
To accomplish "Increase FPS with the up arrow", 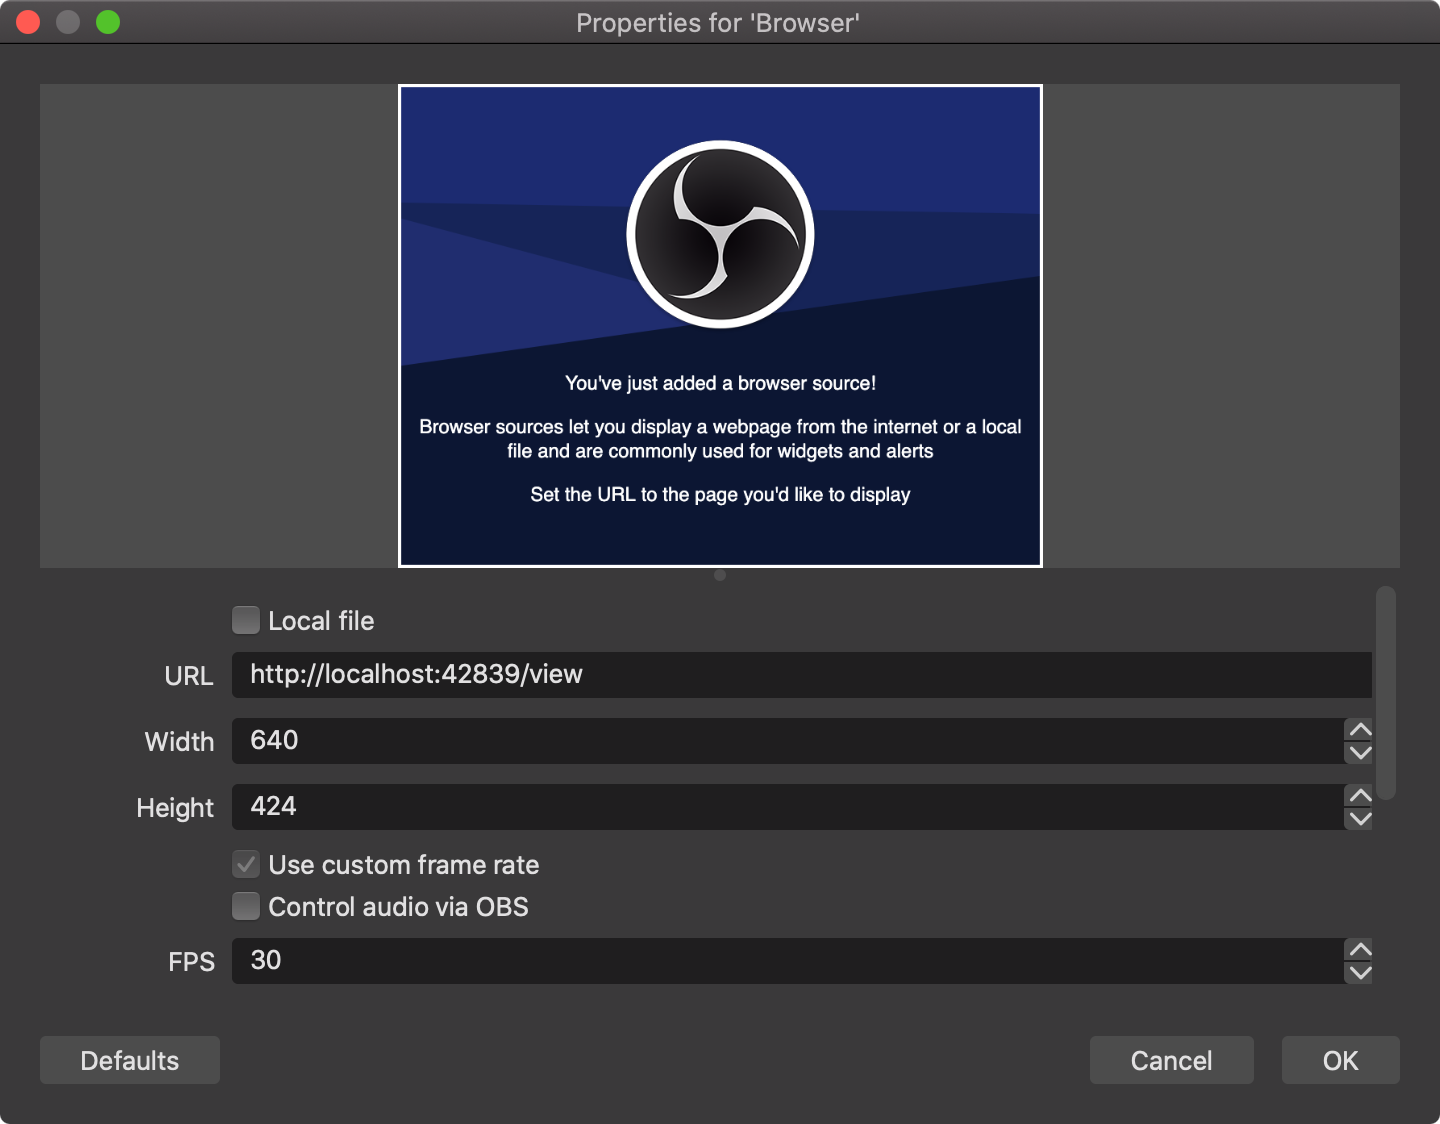I will tap(1360, 949).
